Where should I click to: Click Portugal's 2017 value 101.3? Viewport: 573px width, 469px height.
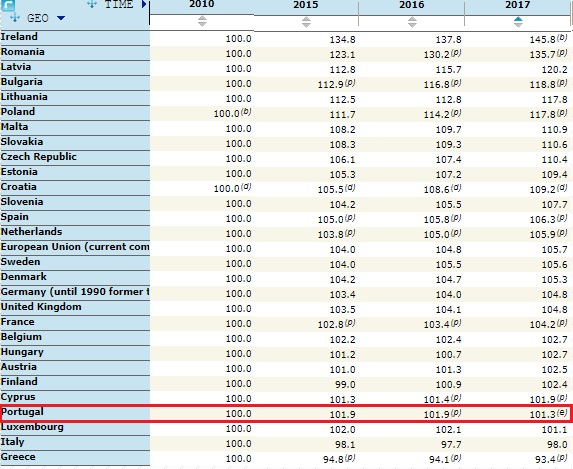[543, 415]
